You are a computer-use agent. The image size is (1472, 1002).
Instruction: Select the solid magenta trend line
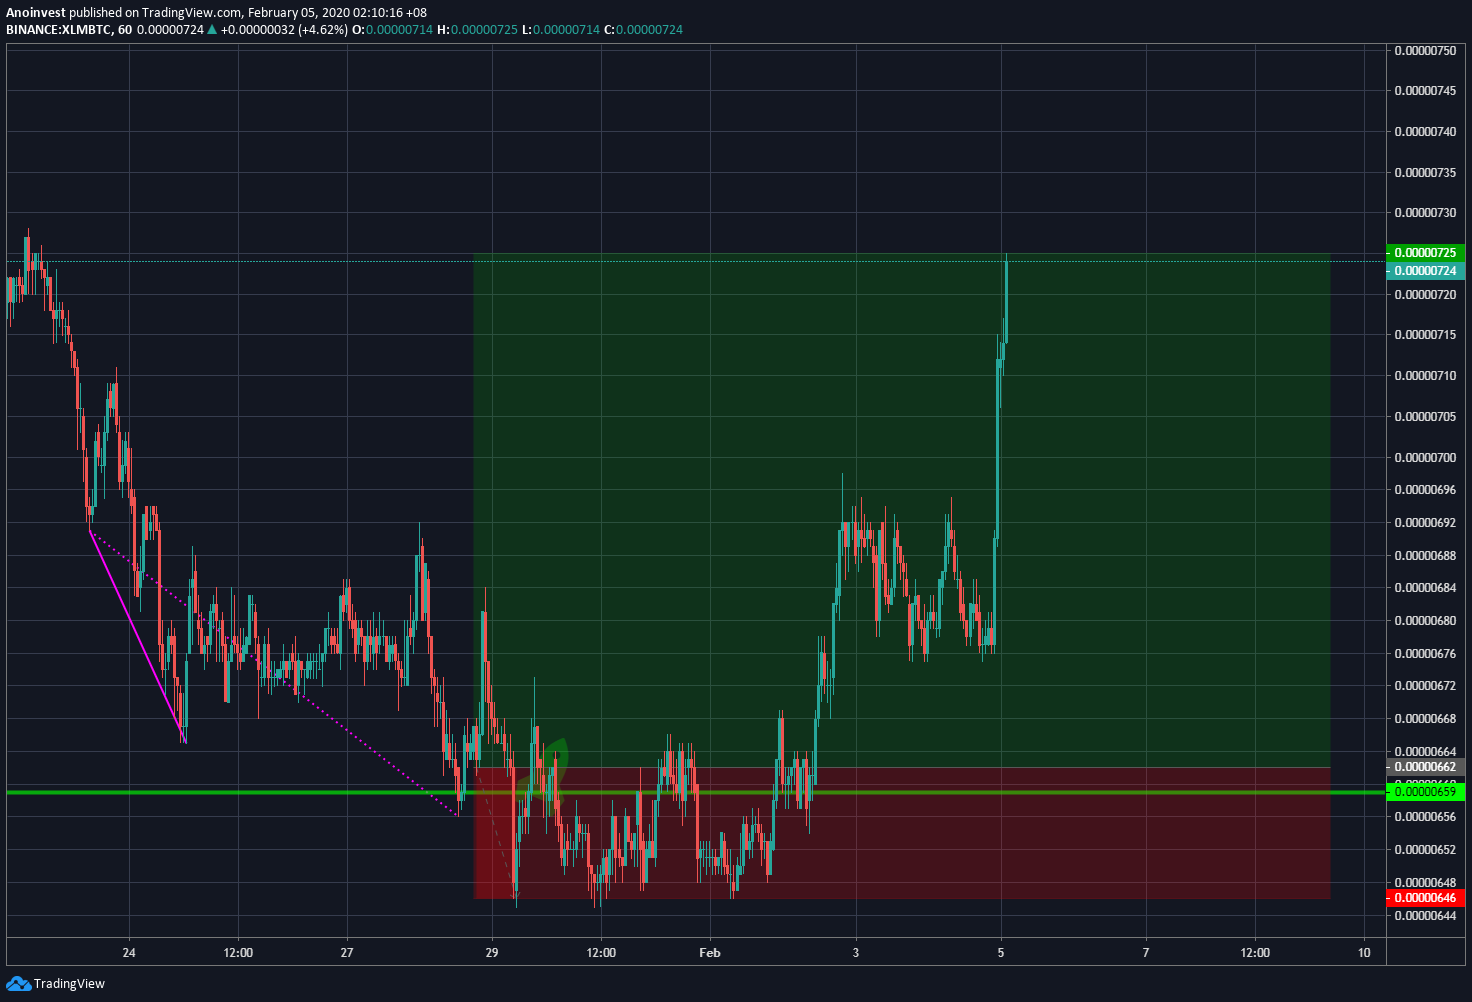tap(137, 636)
